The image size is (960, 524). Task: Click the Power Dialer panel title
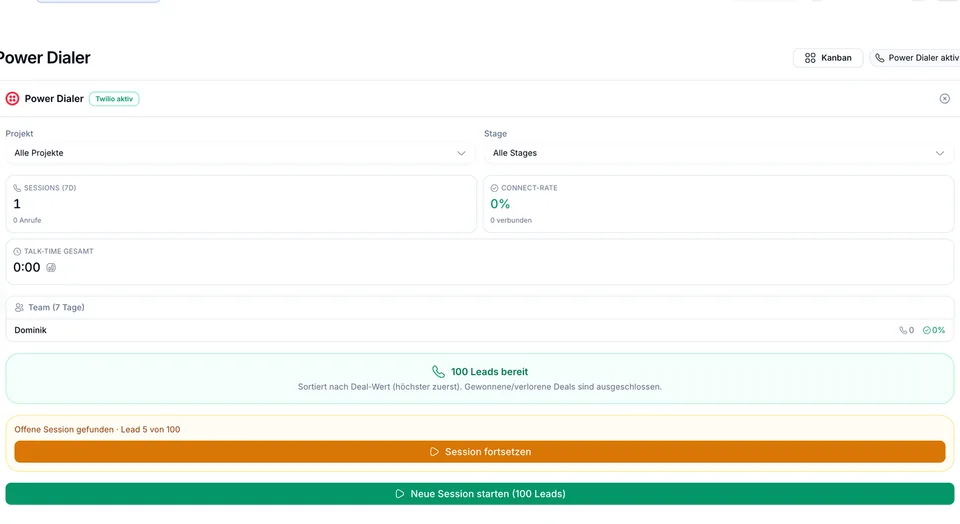tap(54, 99)
